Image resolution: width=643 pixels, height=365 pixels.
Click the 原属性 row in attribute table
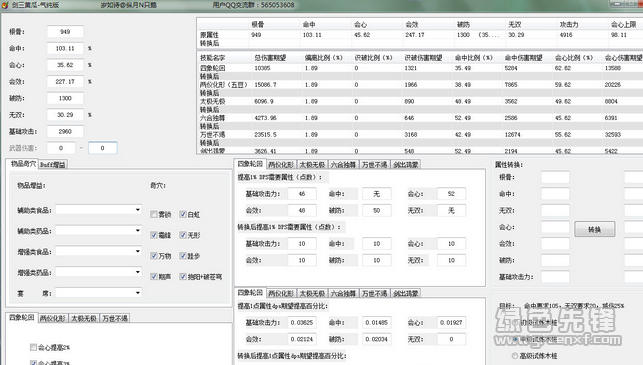coord(420,35)
